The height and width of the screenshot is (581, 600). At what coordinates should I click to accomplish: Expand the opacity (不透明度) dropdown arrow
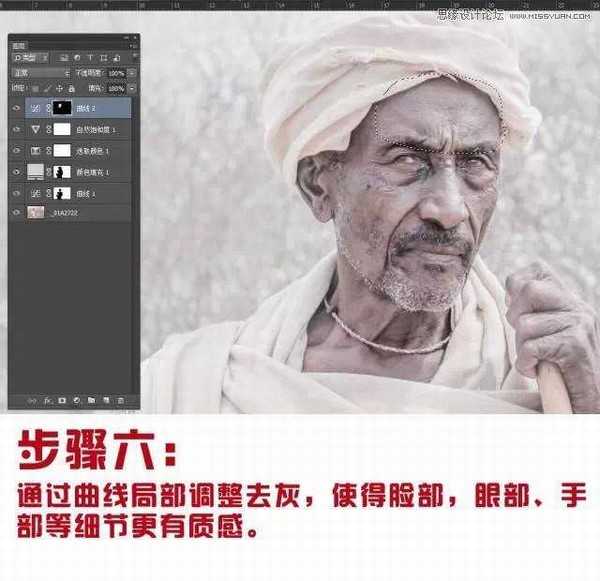pos(130,74)
